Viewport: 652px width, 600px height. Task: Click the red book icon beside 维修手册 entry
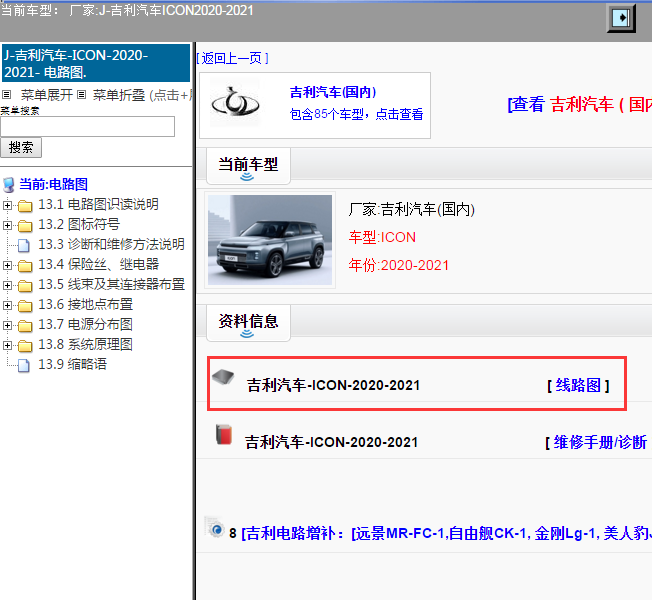click(224, 435)
